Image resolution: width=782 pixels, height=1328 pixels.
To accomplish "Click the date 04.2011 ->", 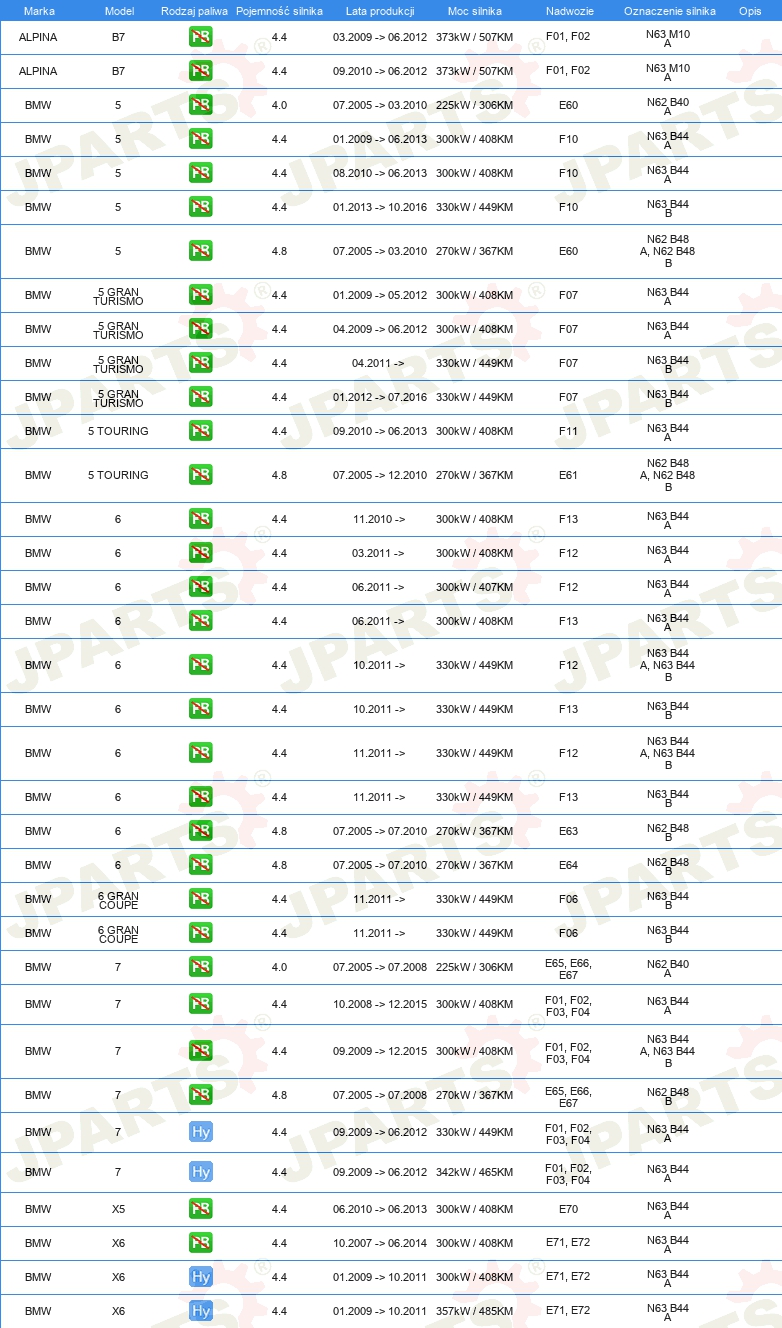I will pyautogui.click(x=378, y=364).
